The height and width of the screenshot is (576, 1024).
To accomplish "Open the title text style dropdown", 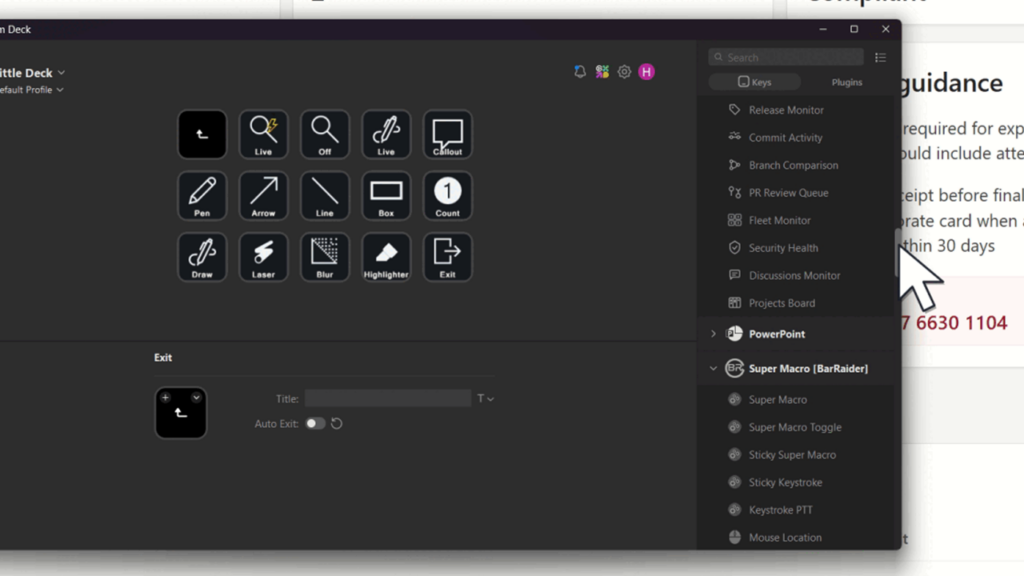I will pos(485,398).
